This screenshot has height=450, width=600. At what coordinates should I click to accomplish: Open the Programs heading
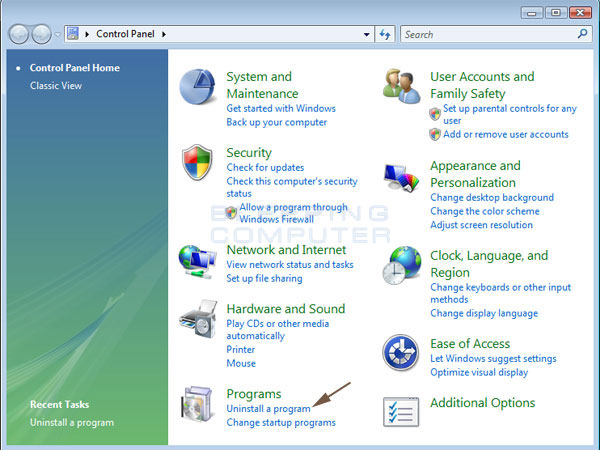click(x=254, y=394)
